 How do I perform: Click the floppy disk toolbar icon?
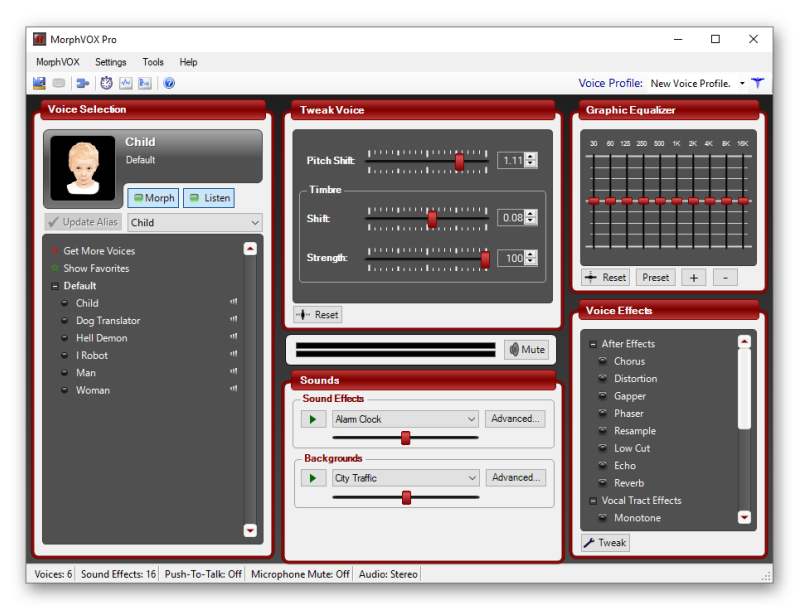[39, 83]
